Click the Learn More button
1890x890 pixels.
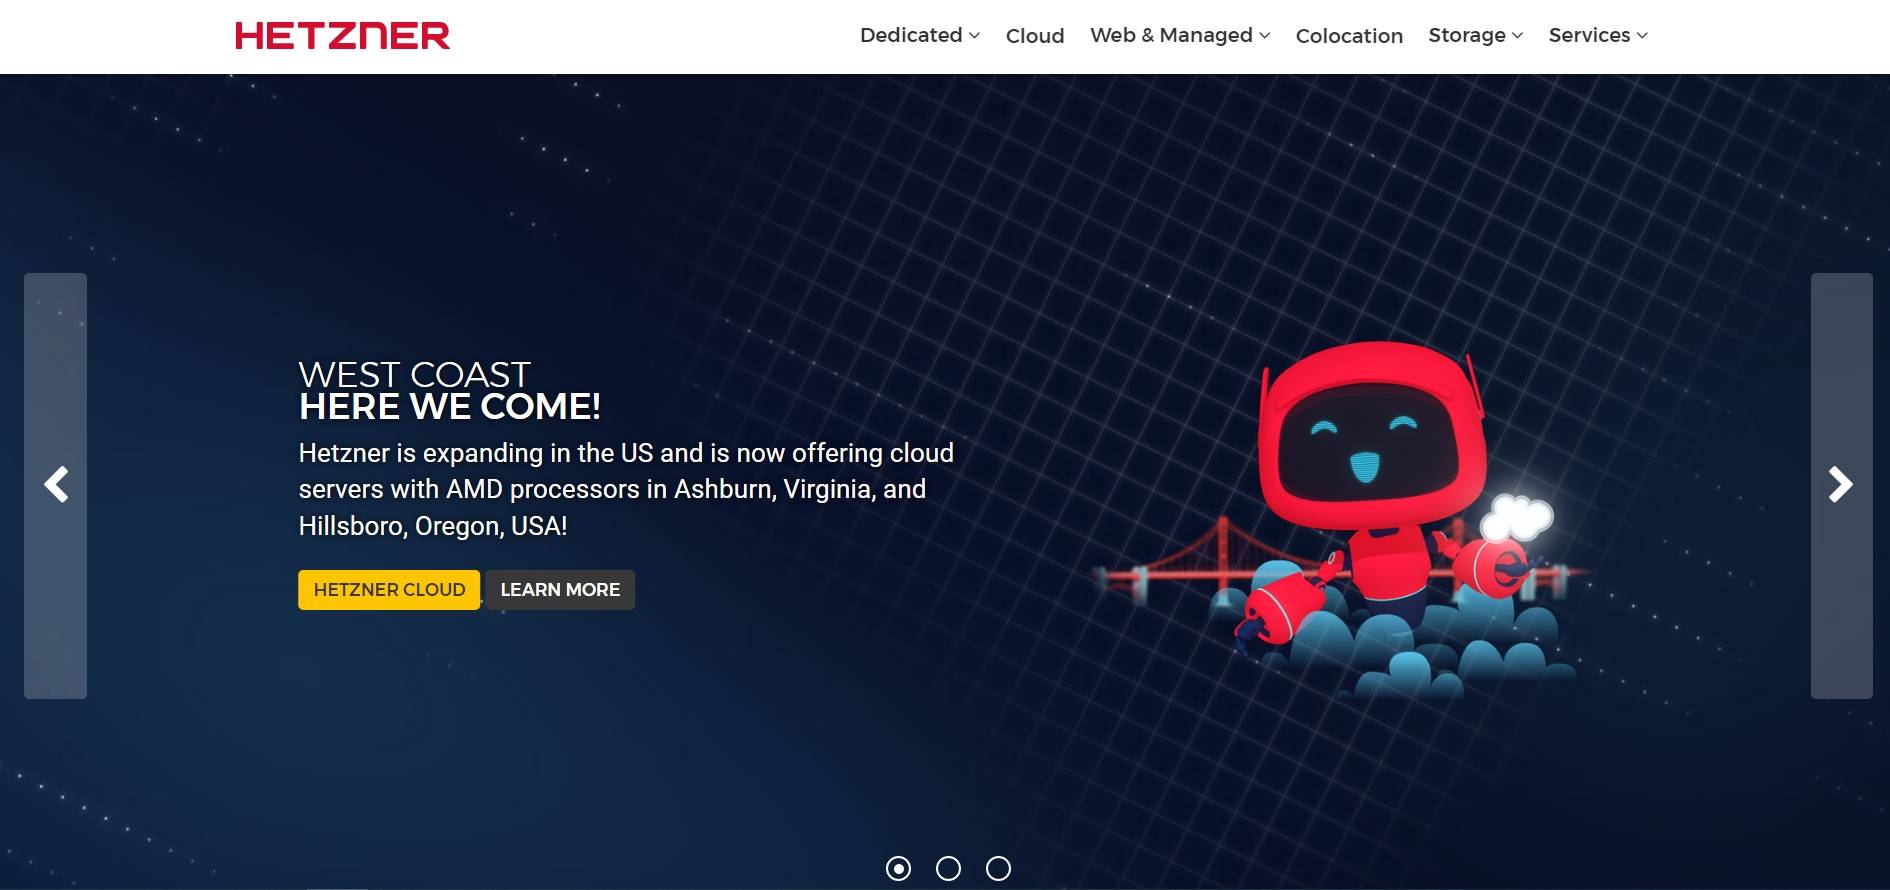560,590
